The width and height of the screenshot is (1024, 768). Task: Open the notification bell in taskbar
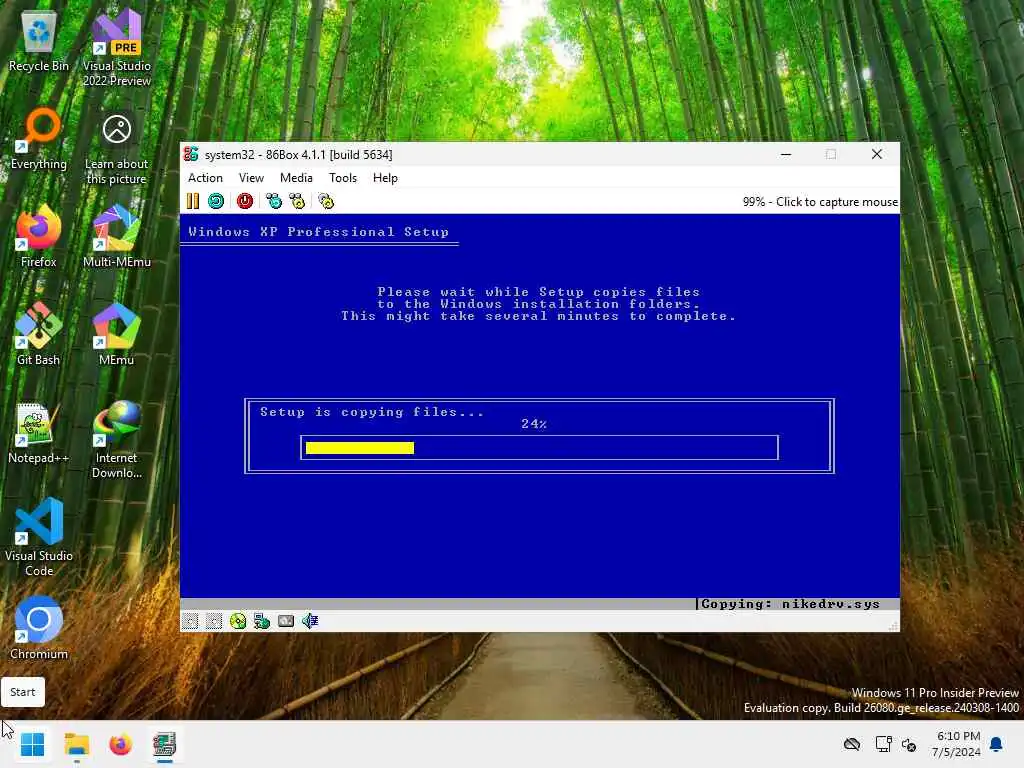pyautogui.click(x=997, y=744)
